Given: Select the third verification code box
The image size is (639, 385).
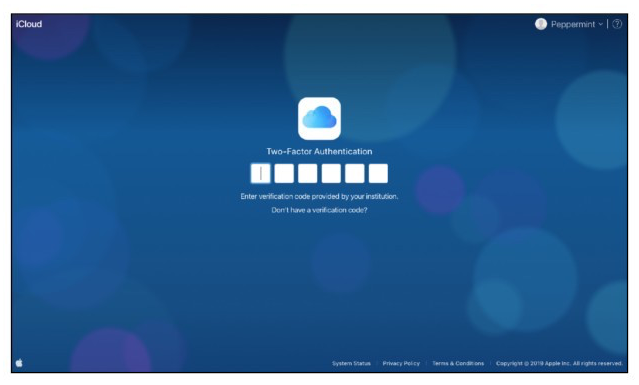Looking at the screenshot, I should pyautogui.click(x=308, y=174).
